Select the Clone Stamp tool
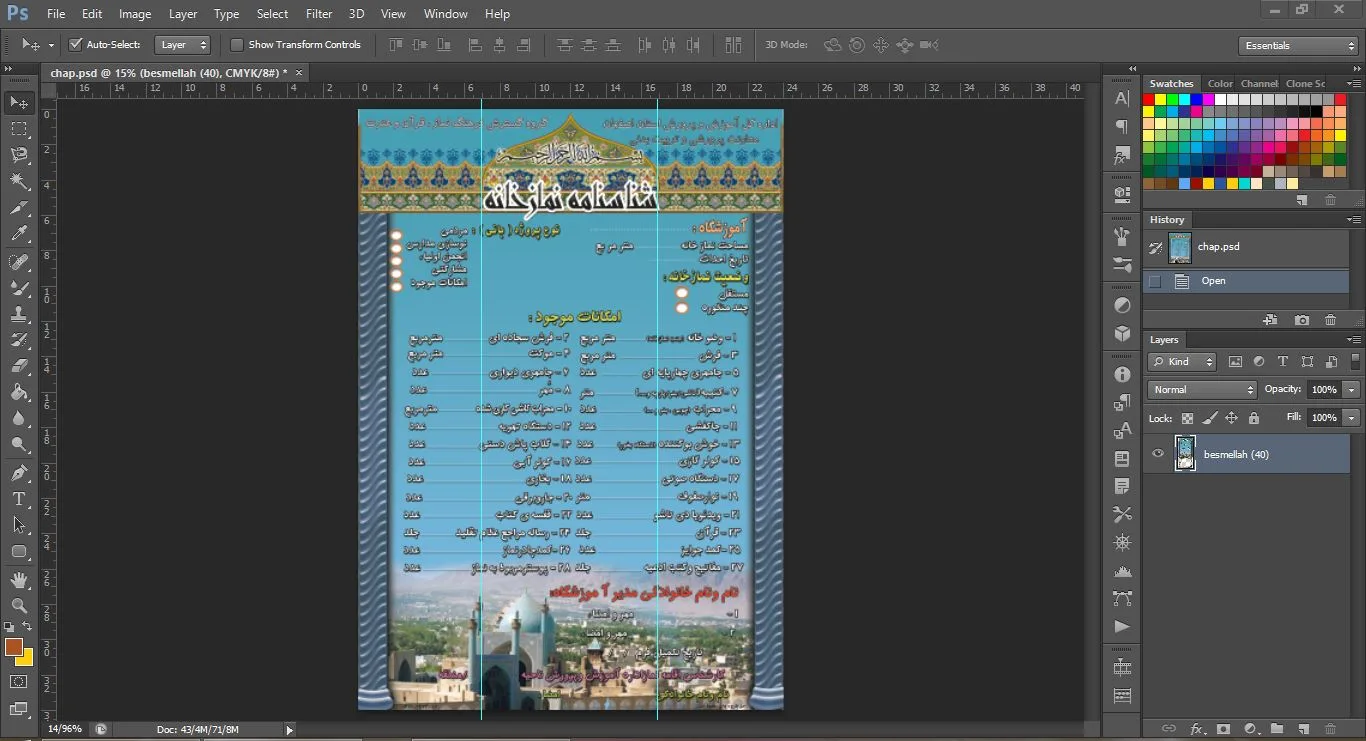 pyautogui.click(x=19, y=313)
